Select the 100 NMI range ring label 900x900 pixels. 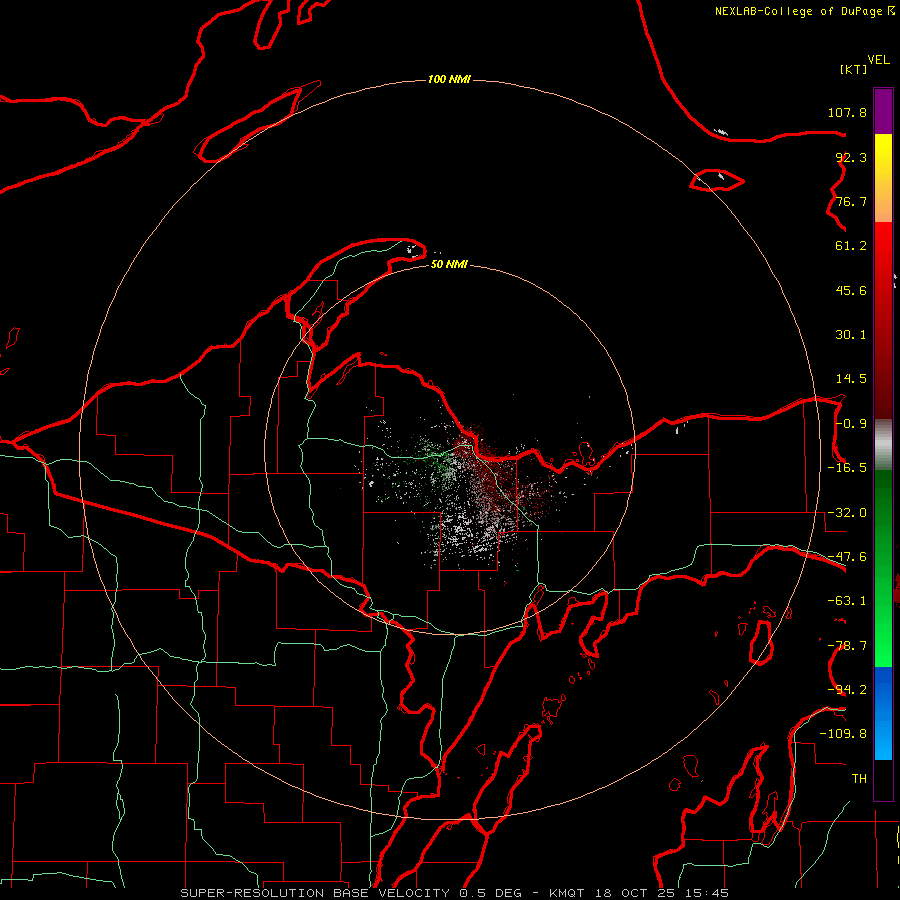point(449,79)
